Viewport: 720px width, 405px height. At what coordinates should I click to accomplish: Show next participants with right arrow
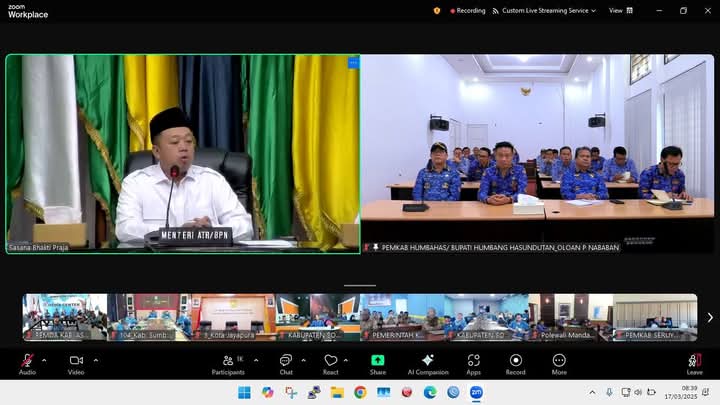710,318
